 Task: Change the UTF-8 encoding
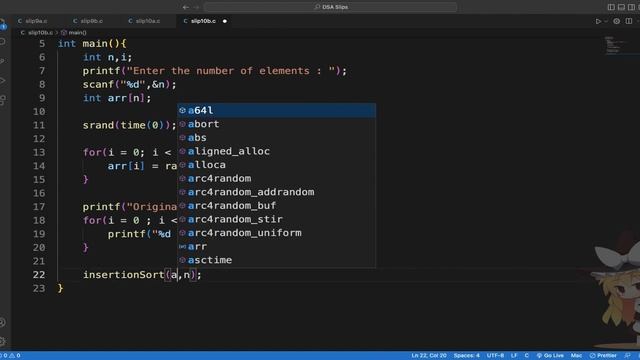[x=495, y=356]
